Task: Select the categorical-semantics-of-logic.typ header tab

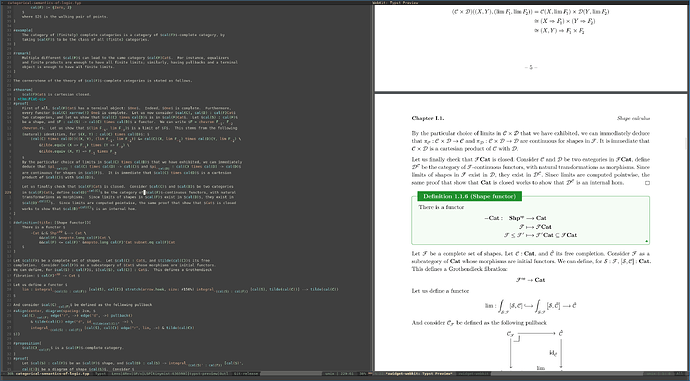Action: (x=44, y=2)
